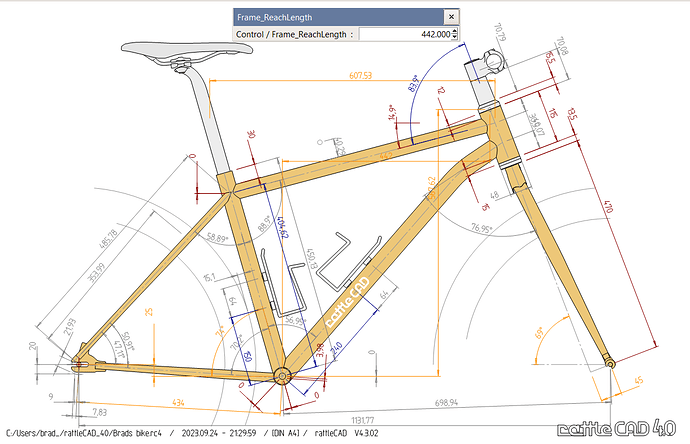The image size is (690, 444).
Task: Click the file path text in footer
Action: coord(84,433)
